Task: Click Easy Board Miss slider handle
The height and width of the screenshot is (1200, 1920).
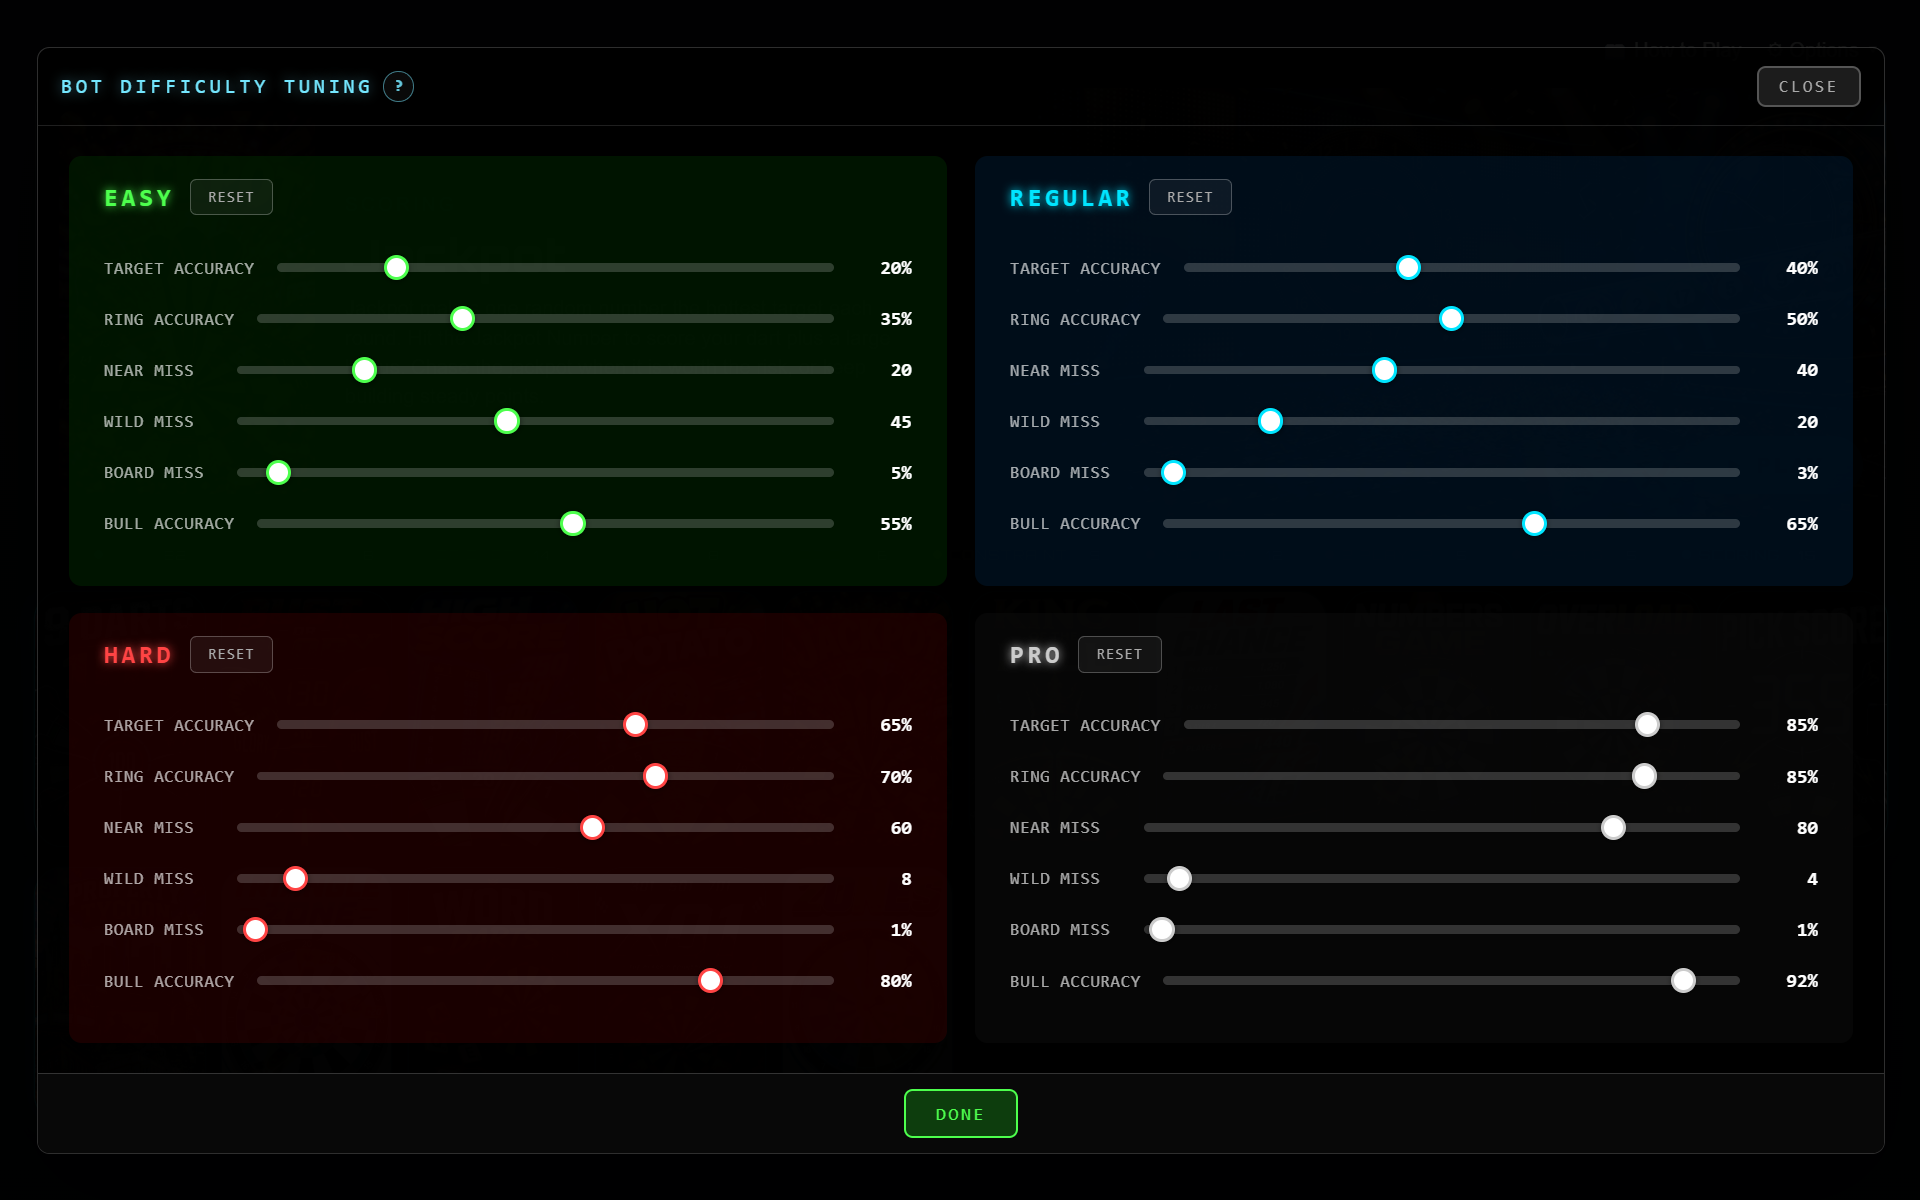Action: 279,472
